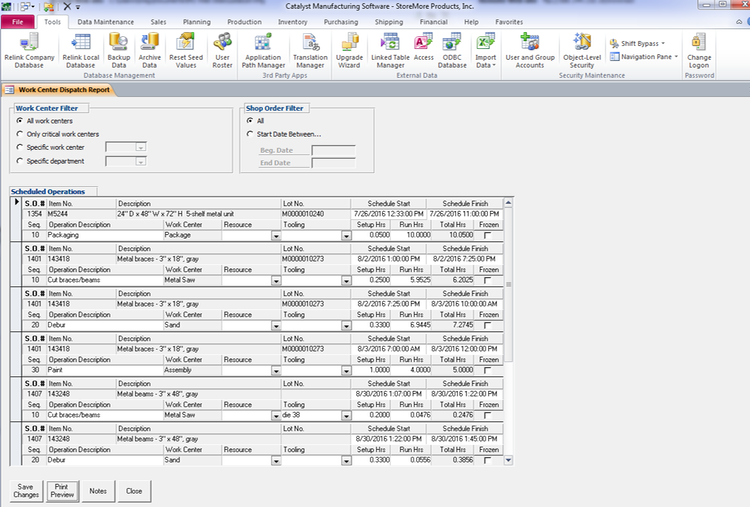The height and width of the screenshot is (507, 750).
Task: Click Print Preview button
Action: [62, 491]
